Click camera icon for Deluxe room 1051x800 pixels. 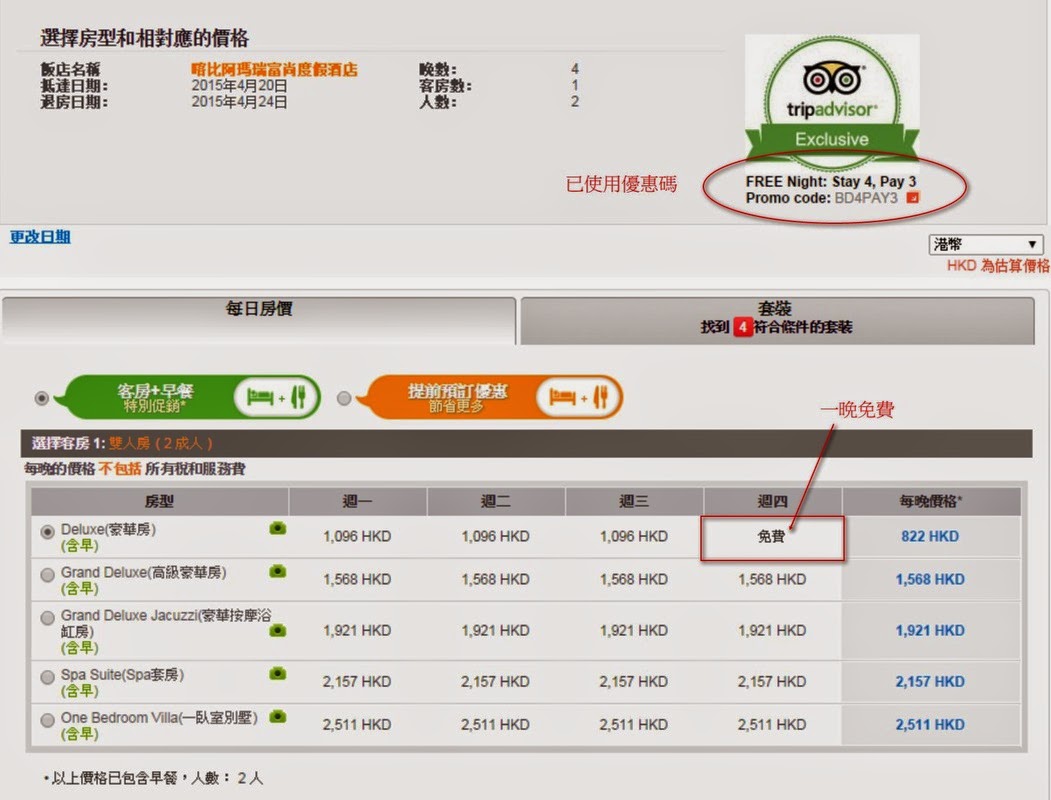[277, 528]
